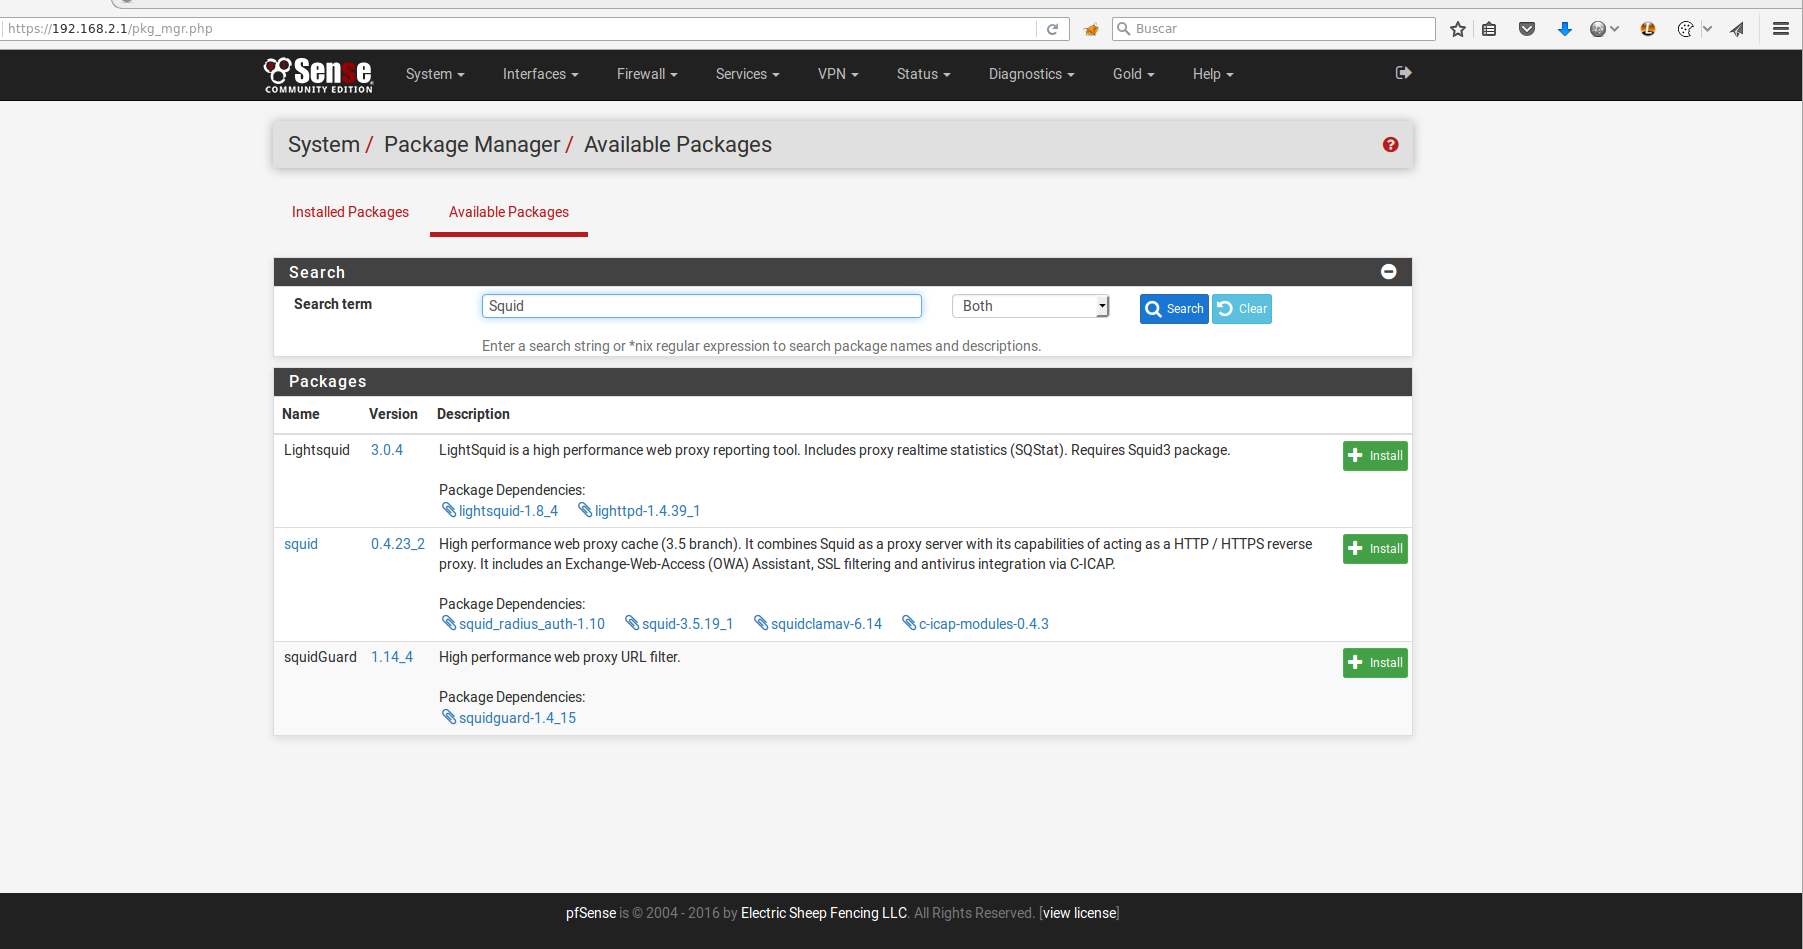The image size is (1803, 949).
Task: Open the Both search scope dropdown
Action: point(1030,306)
